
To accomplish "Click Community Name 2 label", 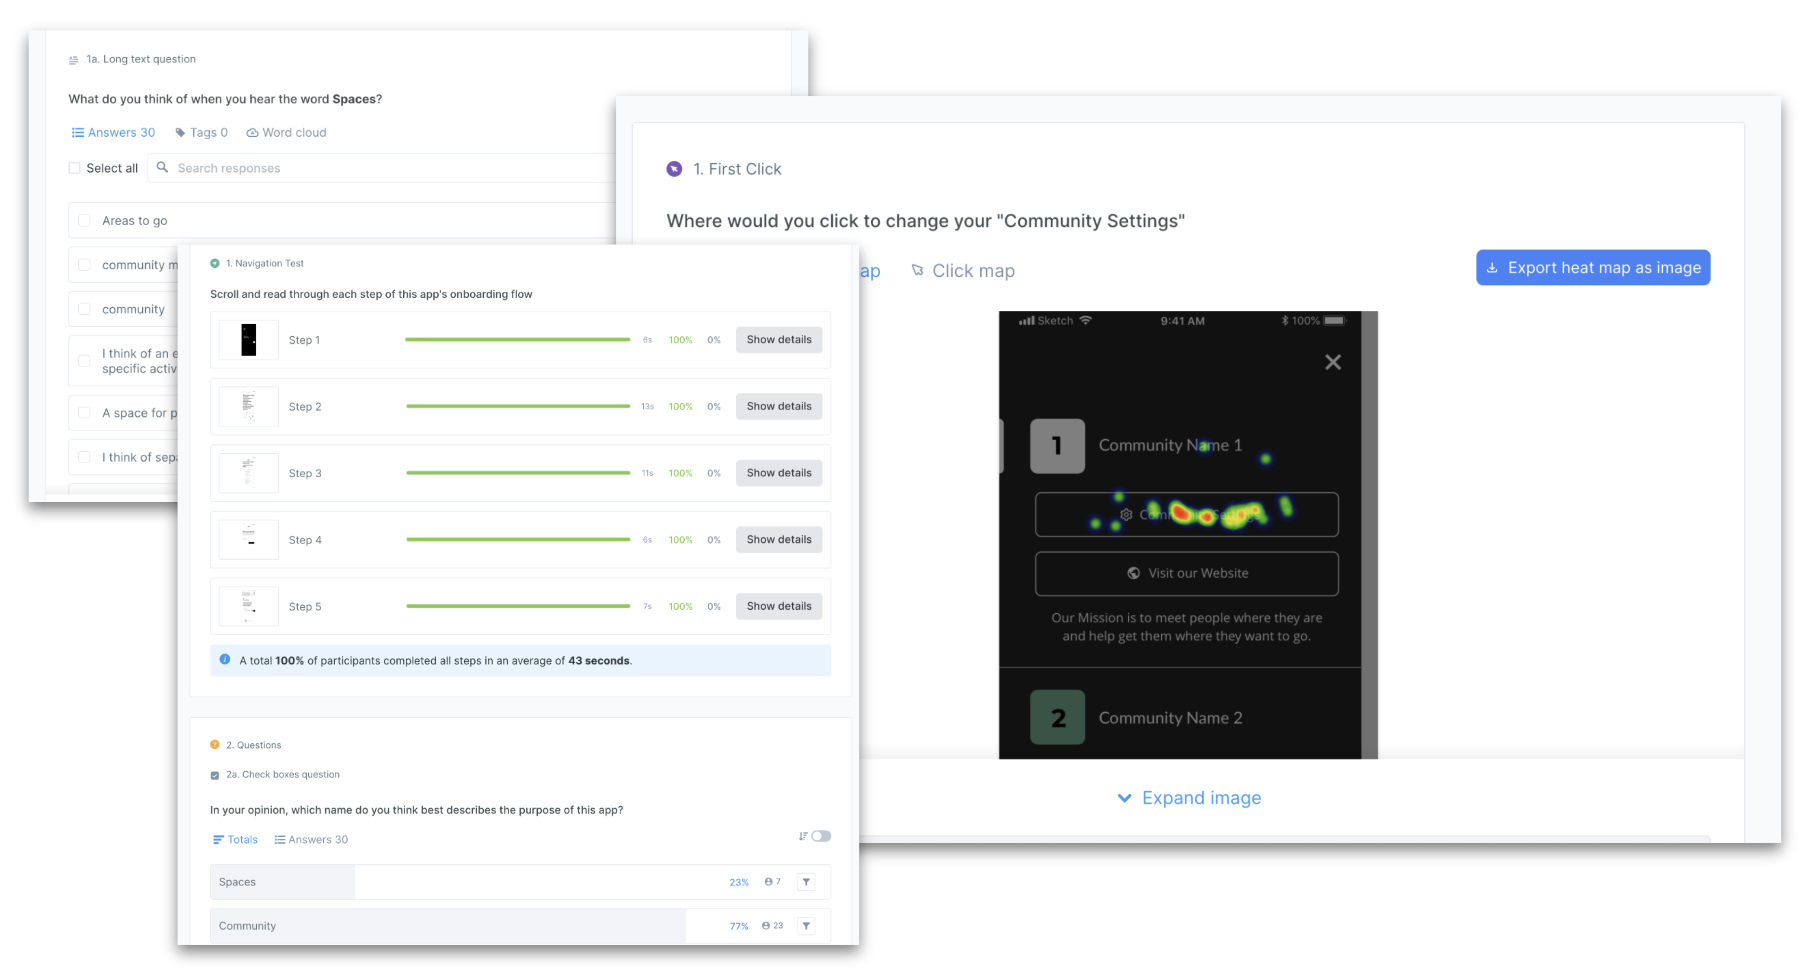I will click(x=1170, y=718).
